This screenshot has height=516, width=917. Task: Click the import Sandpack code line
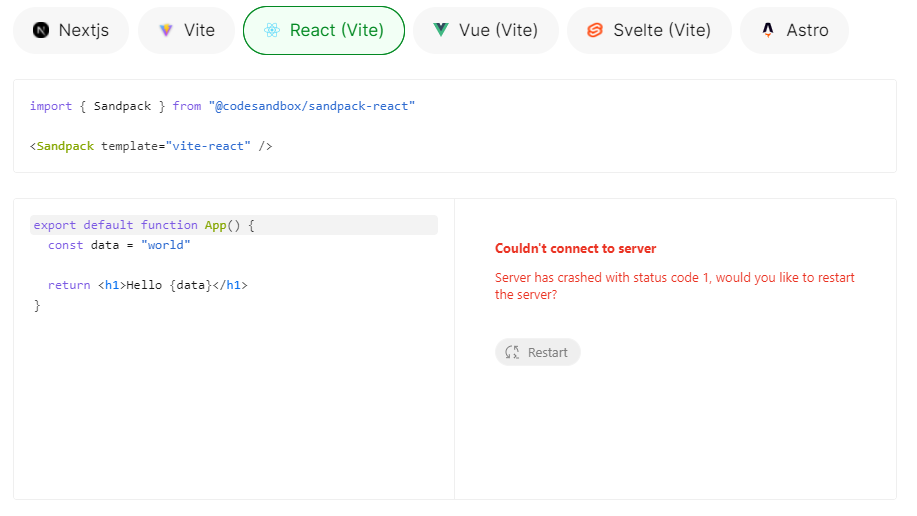(x=222, y=106)
